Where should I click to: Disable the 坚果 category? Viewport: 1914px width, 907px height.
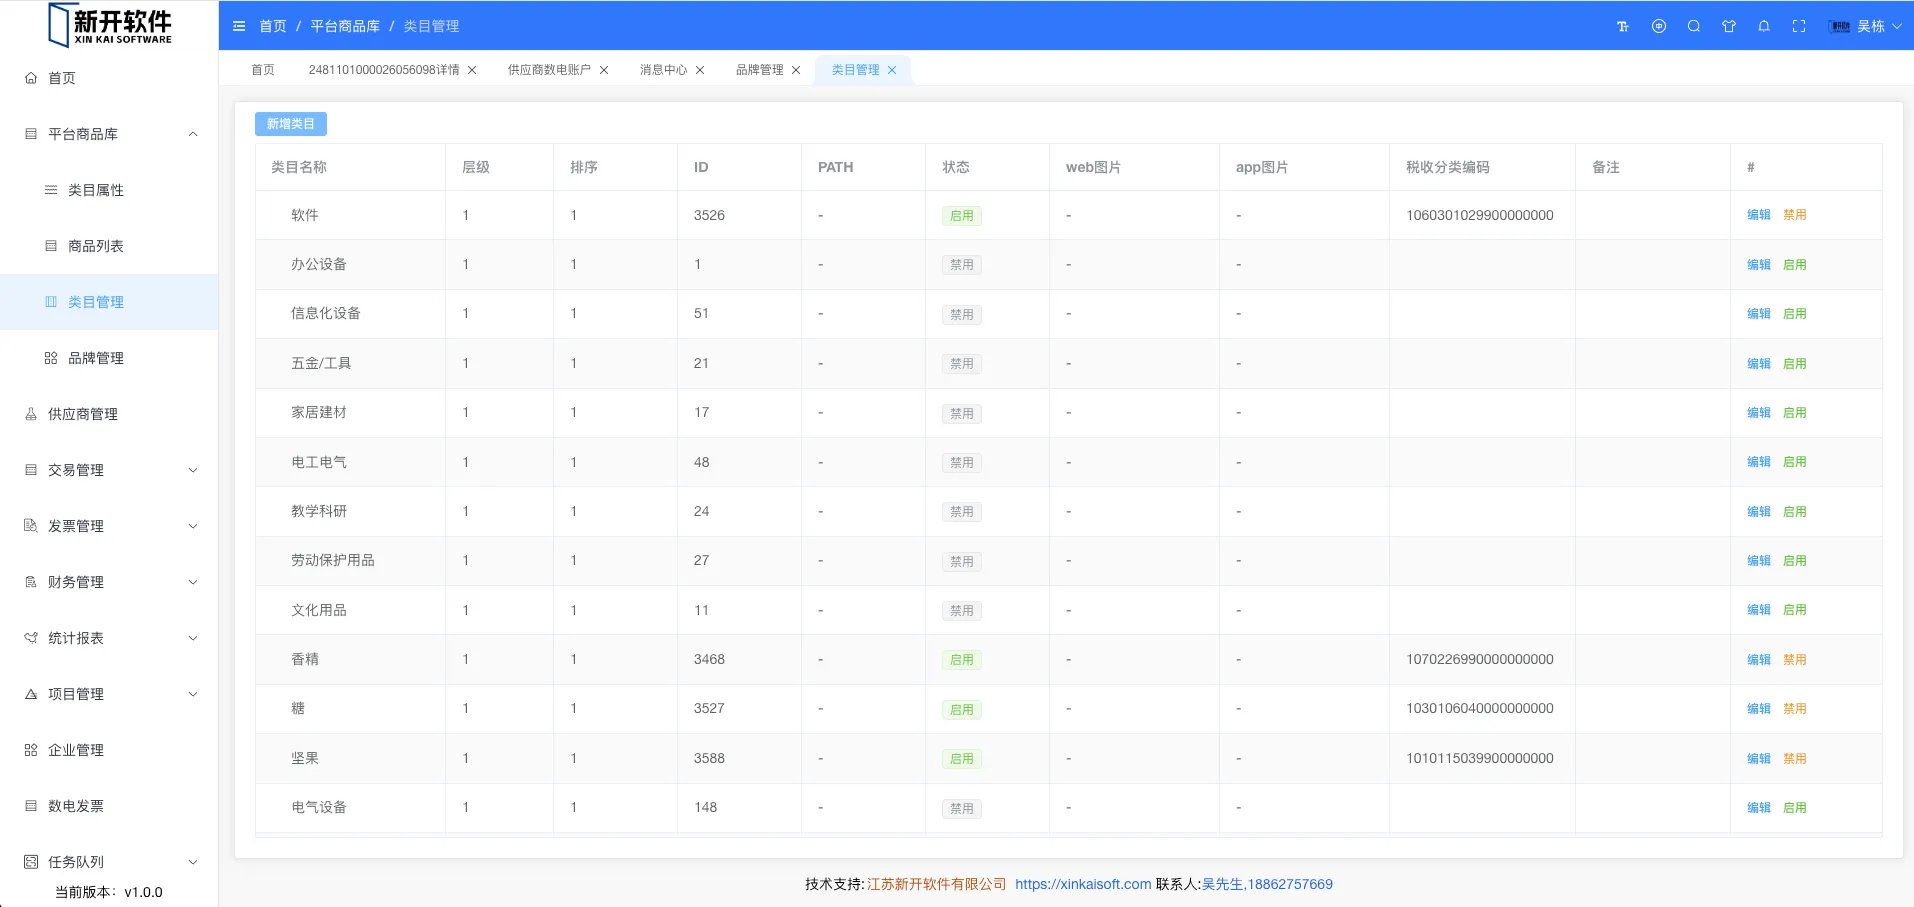(1794, 759)
